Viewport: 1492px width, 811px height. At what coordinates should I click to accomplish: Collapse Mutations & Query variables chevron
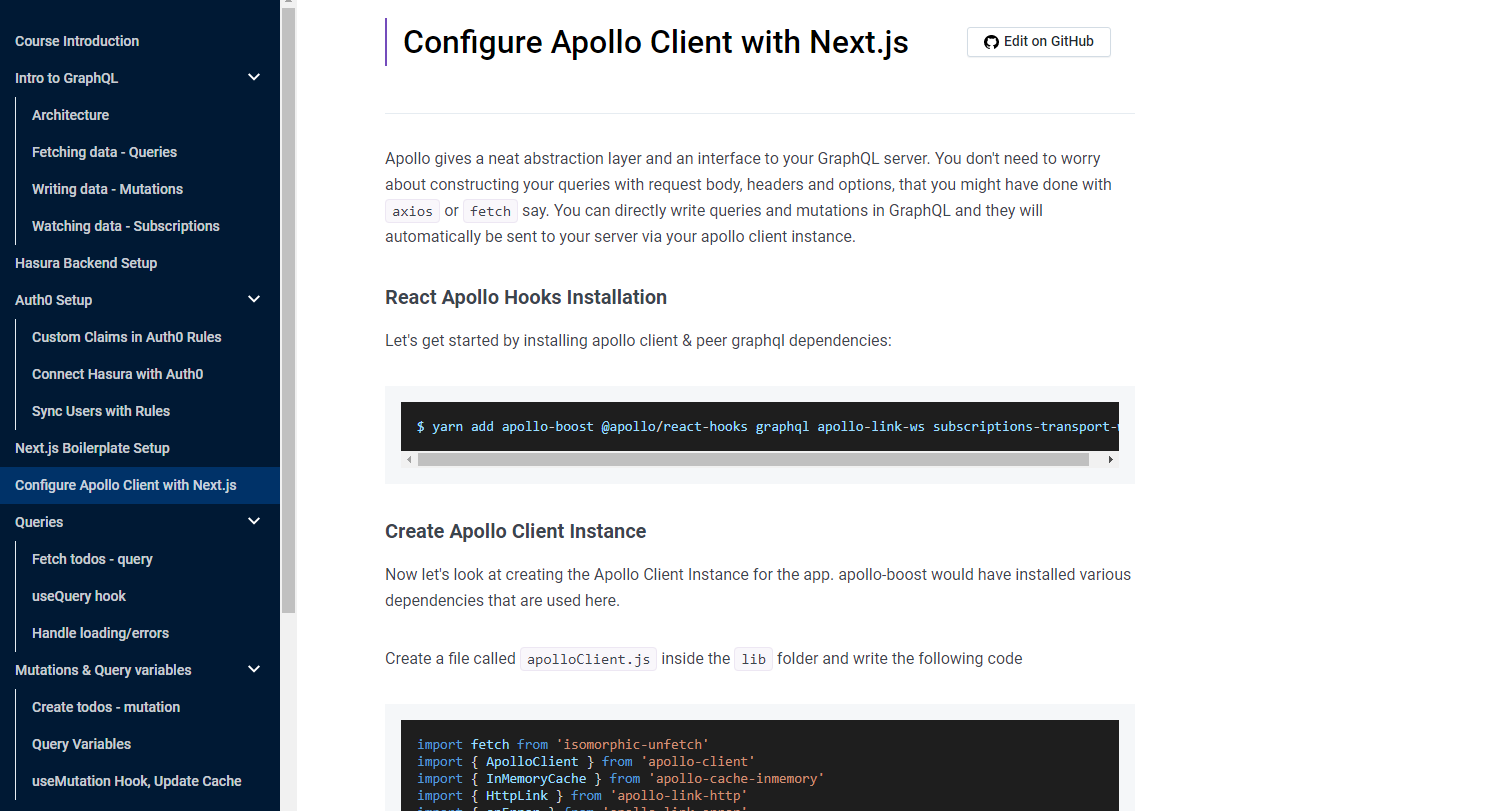coord(254,670)
